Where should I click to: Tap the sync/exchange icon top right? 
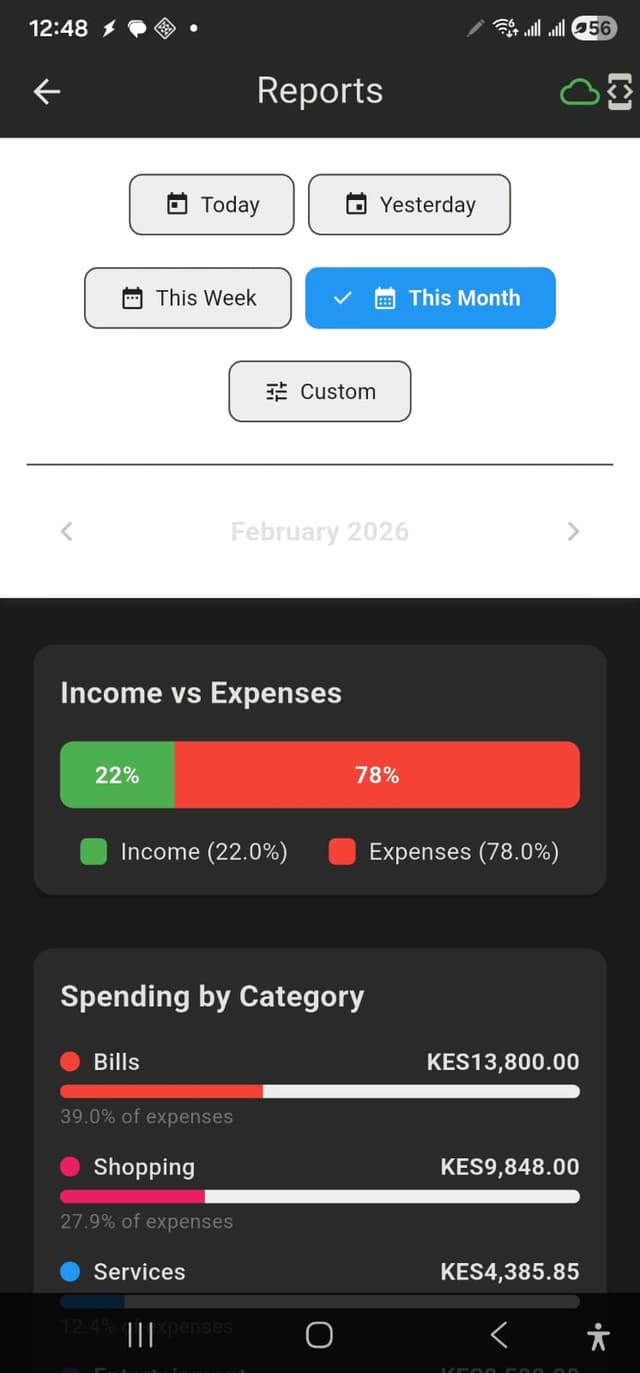(x=620, y=91)
